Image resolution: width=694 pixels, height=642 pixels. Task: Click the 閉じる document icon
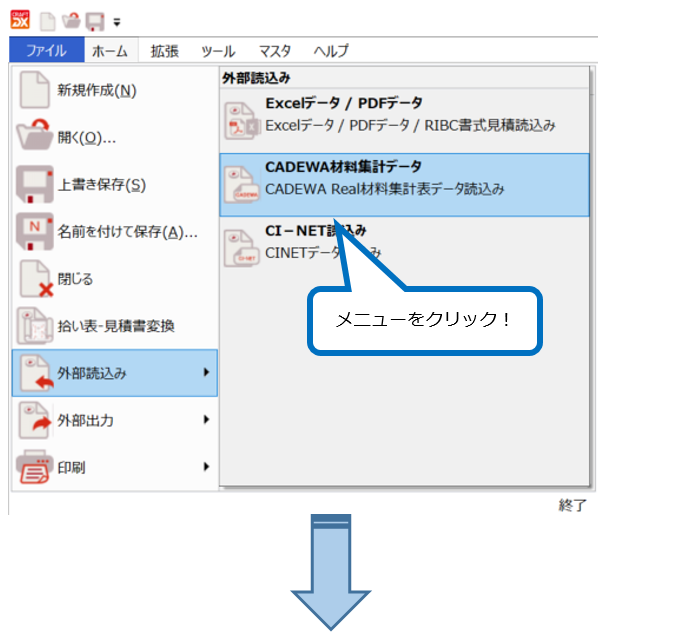coord(35,279)
